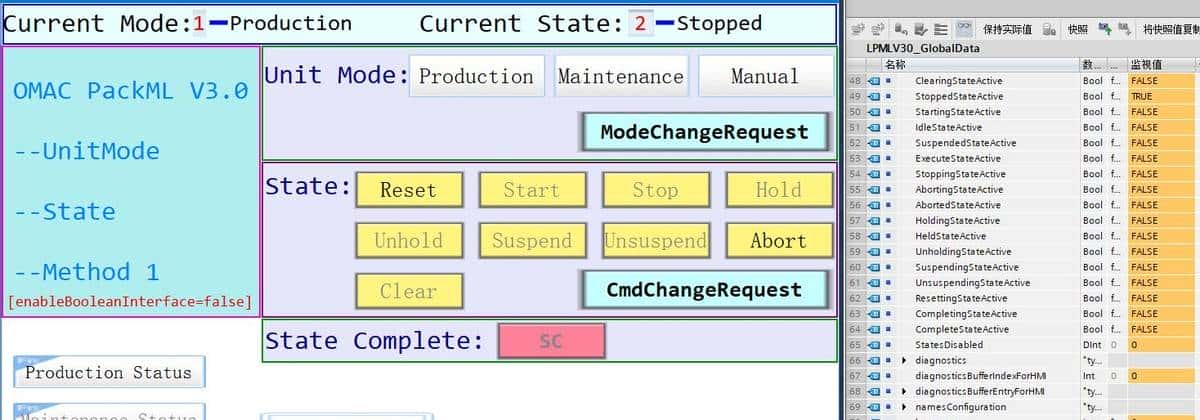Expand diagnosticsBufferEntryForHMI row

tap(903, 391)
